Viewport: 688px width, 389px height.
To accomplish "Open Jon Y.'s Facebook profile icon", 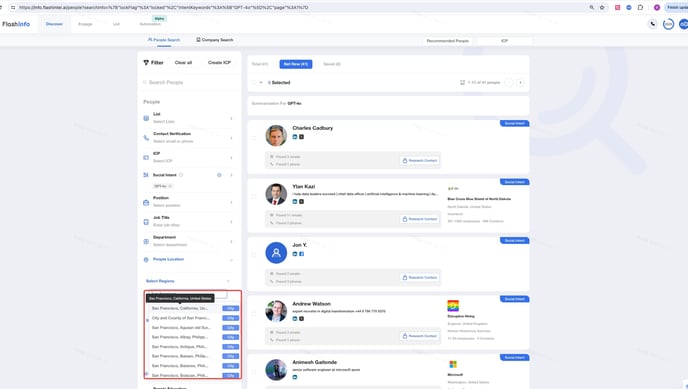I will click(x=301, y=254).
